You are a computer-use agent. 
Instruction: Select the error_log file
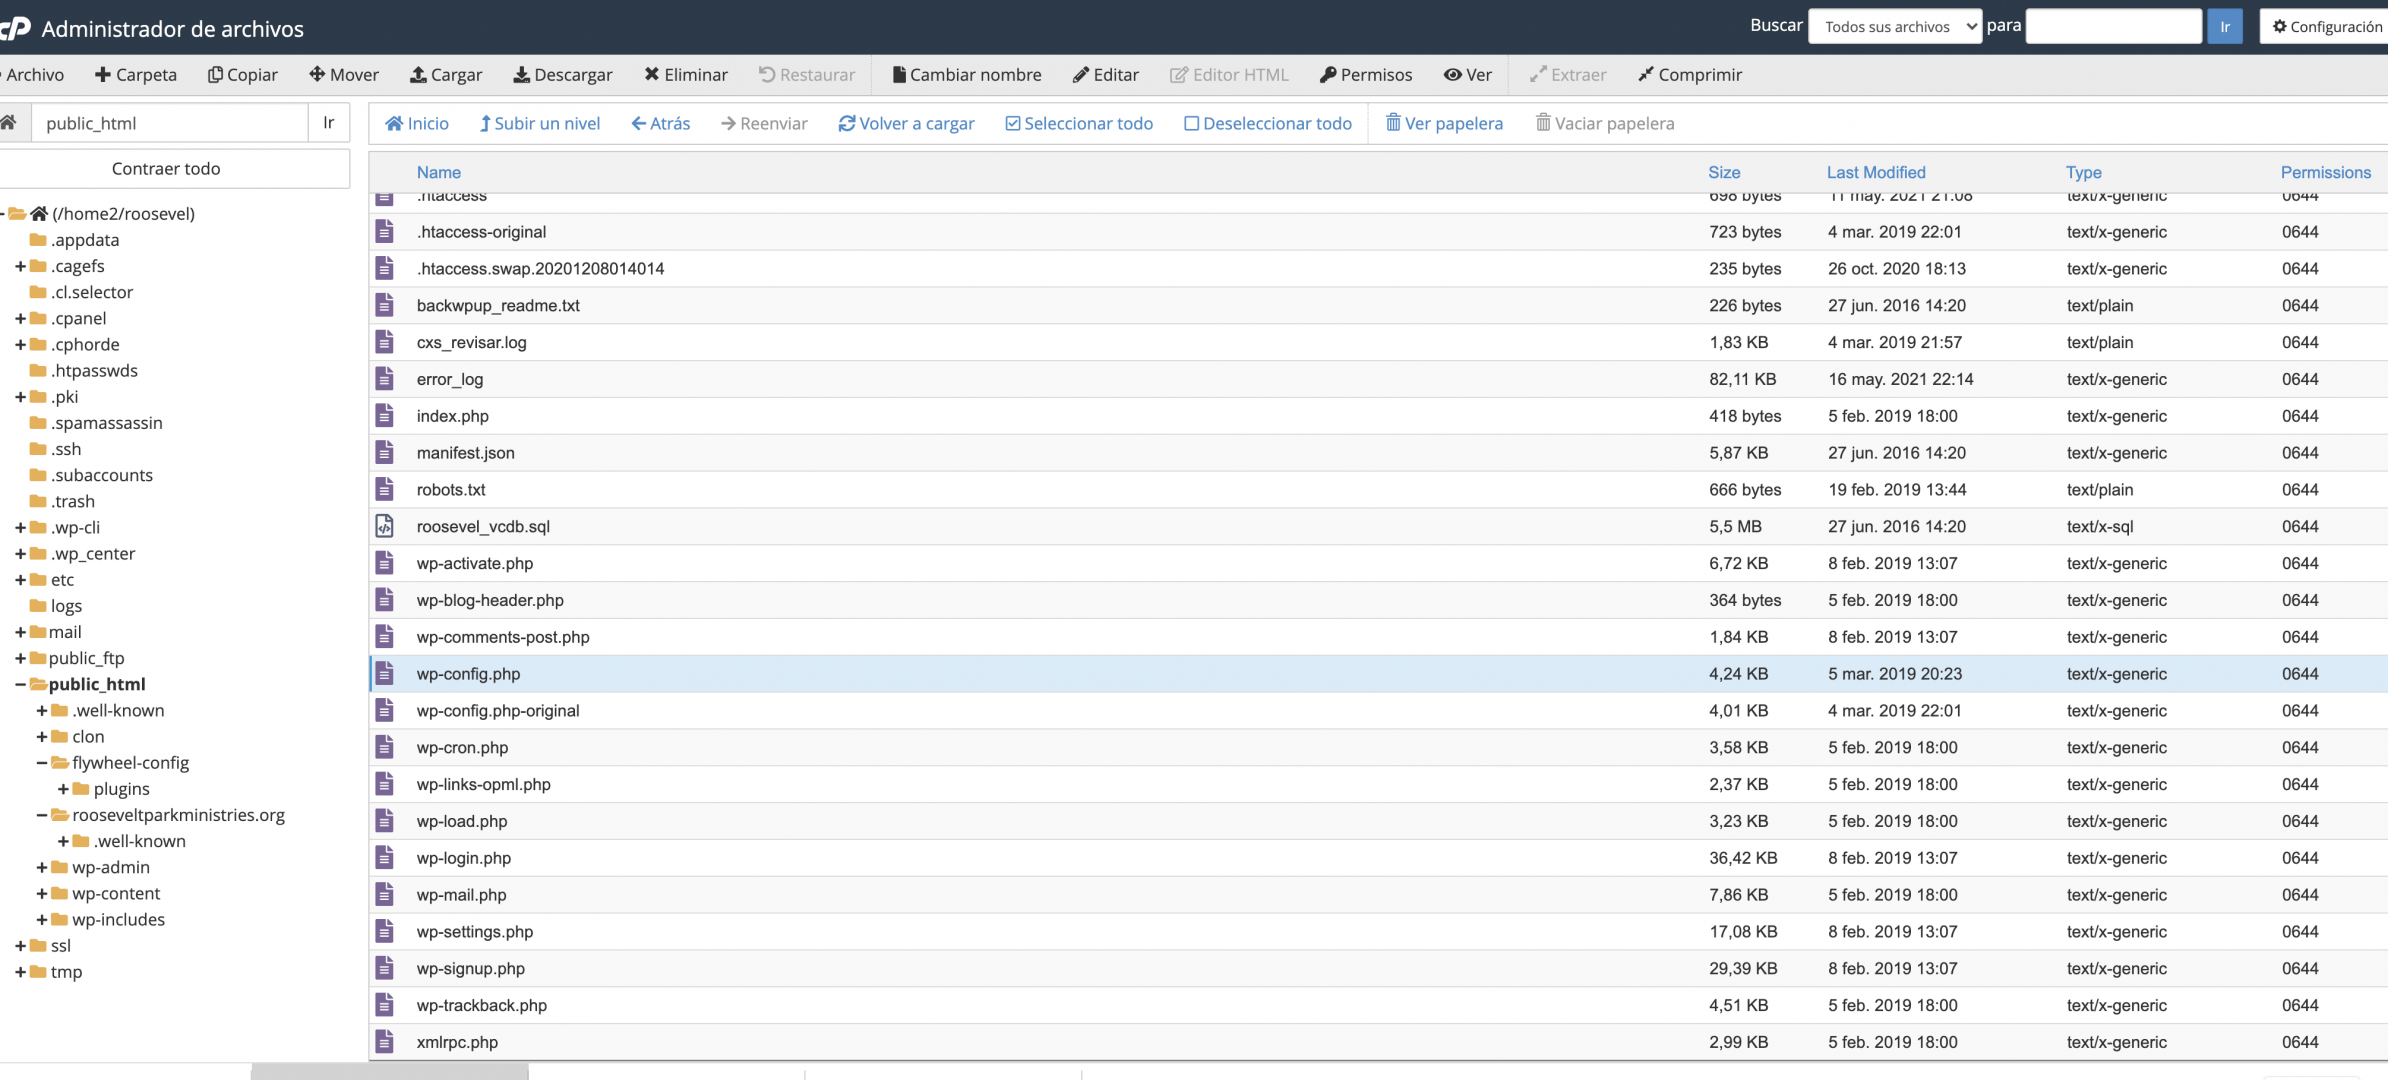pos(1378,379)
